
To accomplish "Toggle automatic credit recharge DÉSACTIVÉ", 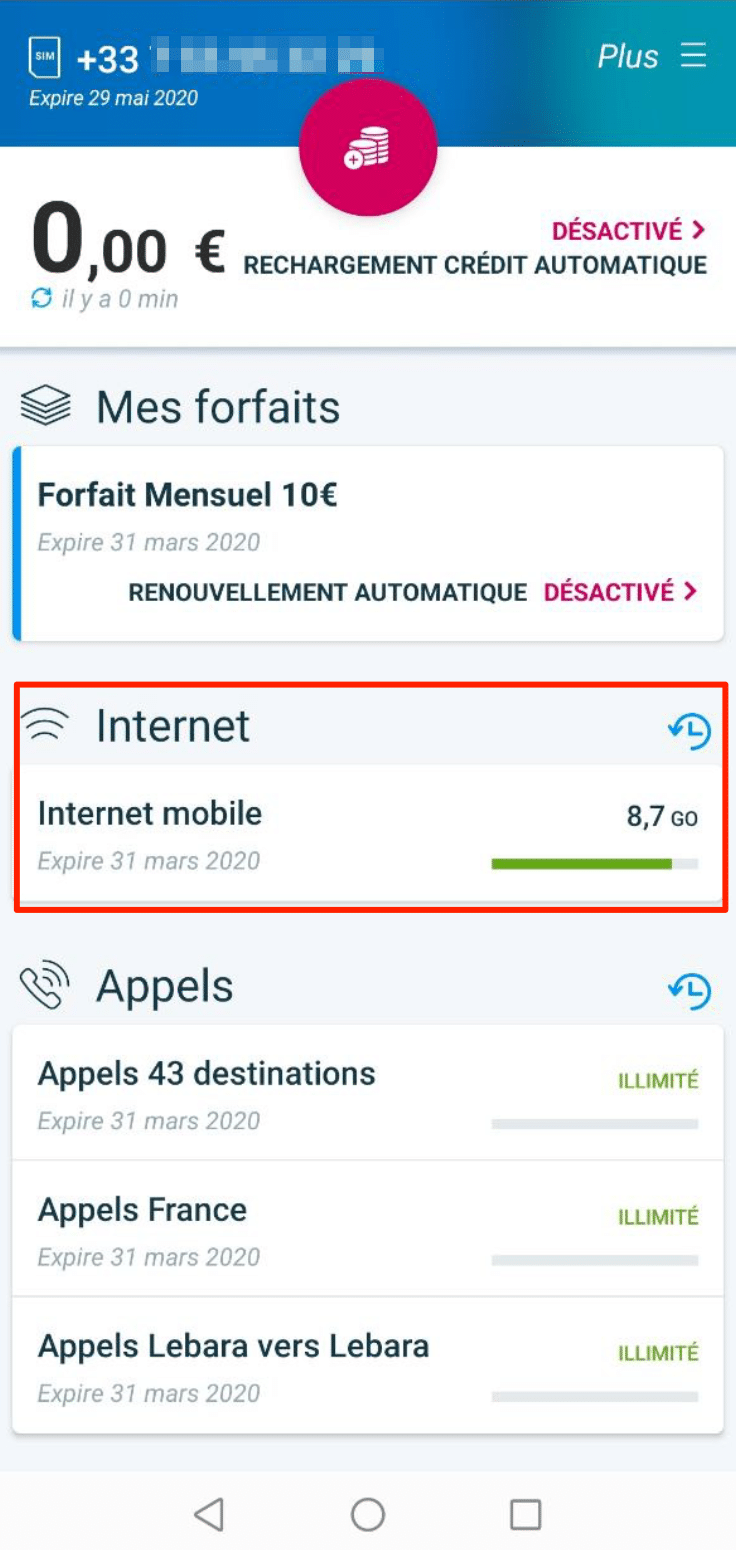I will [629, 231].
